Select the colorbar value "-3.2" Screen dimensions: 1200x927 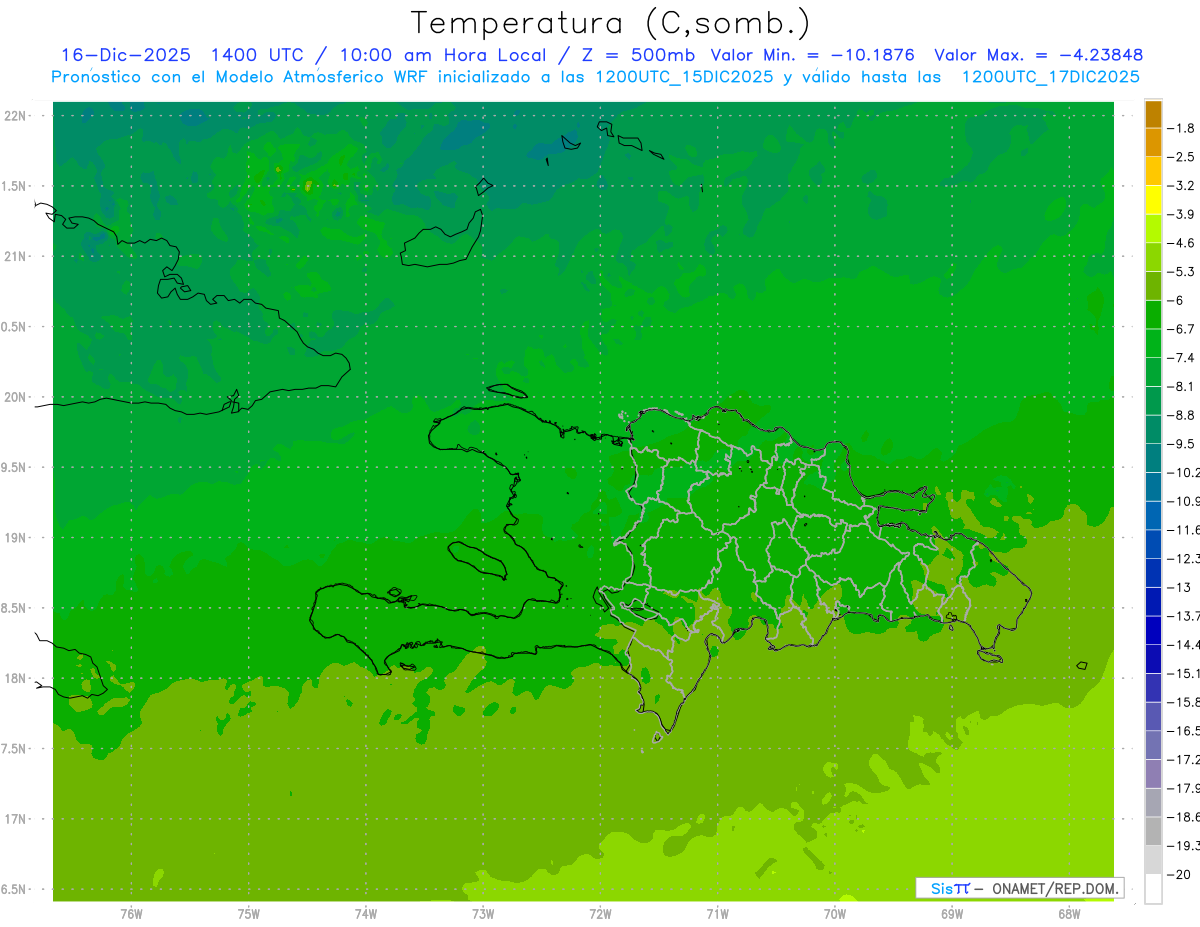pyautogui.click(x=1183, y=186)
